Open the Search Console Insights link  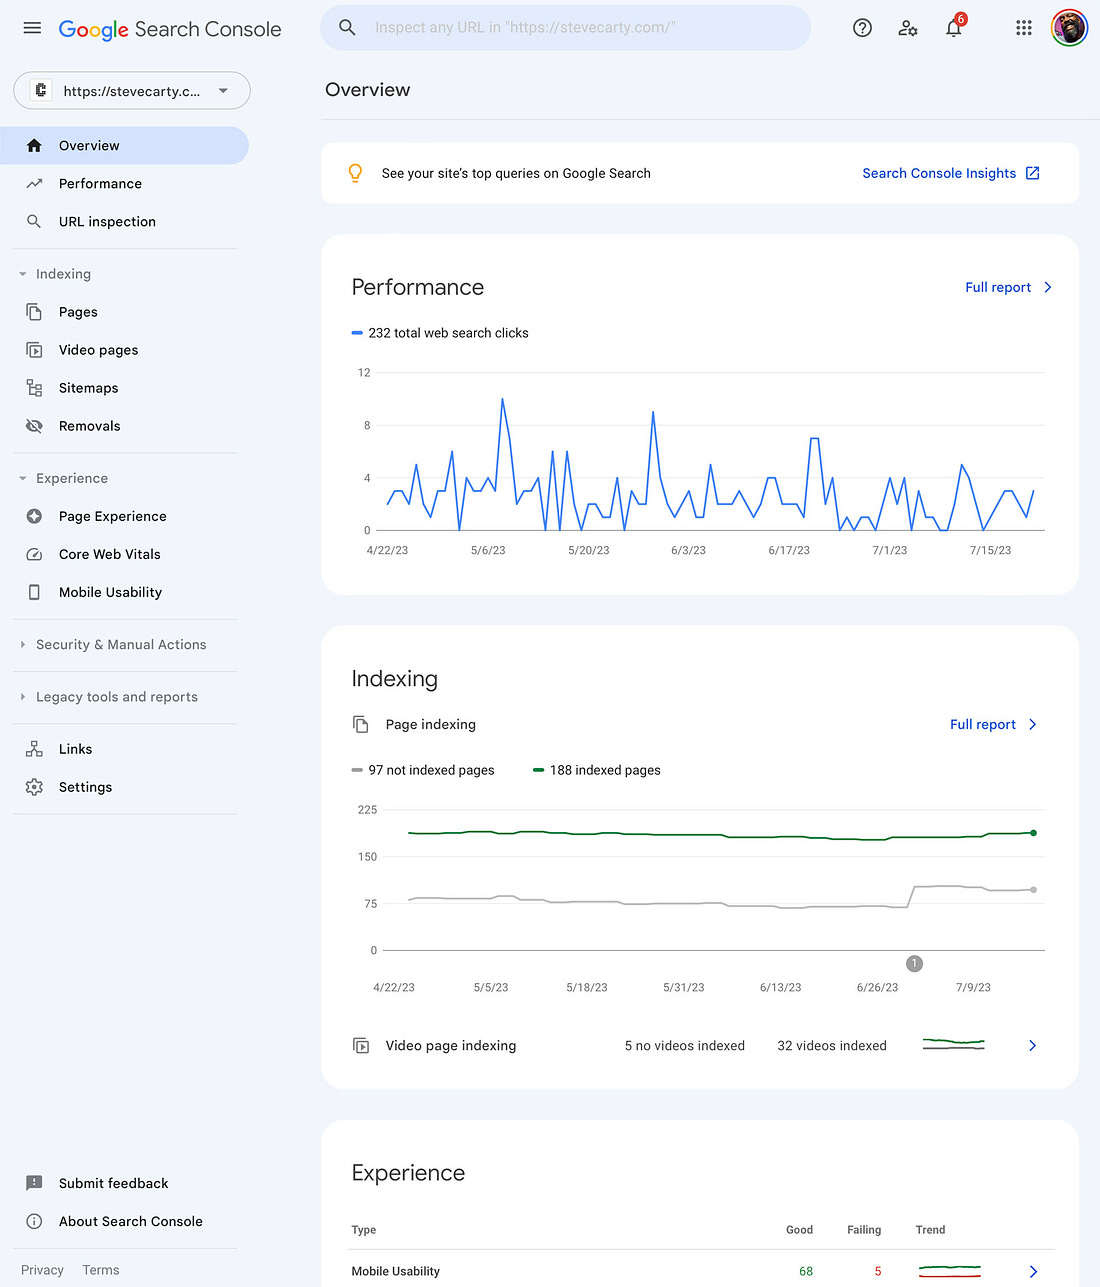tap(951, 173)
